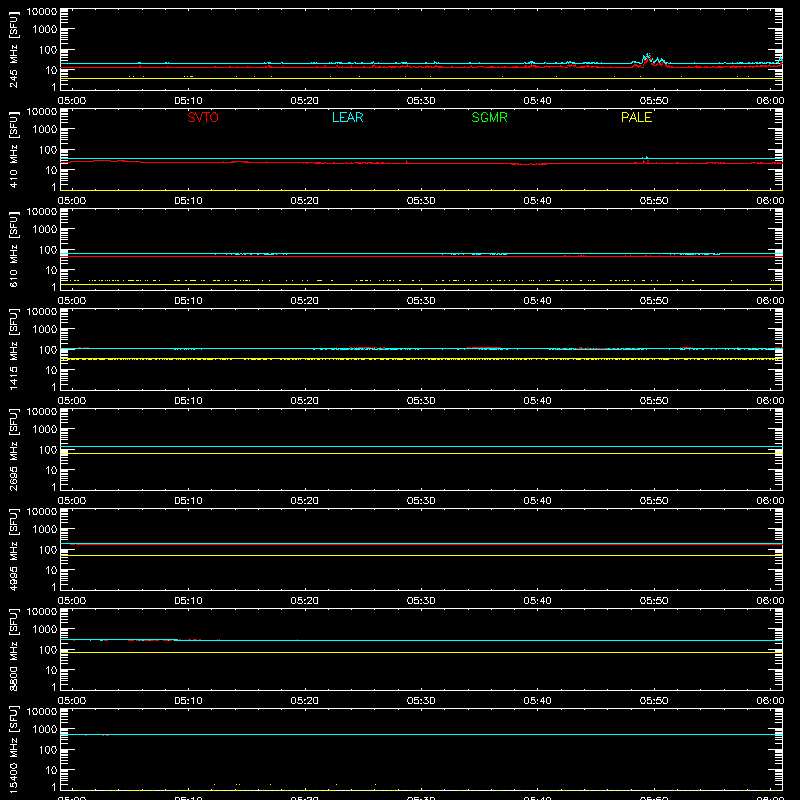This screenshot has height=800, width=800.
Task: Select the '410 MHz [SFU]' axis label
Action: coord(14,149)
